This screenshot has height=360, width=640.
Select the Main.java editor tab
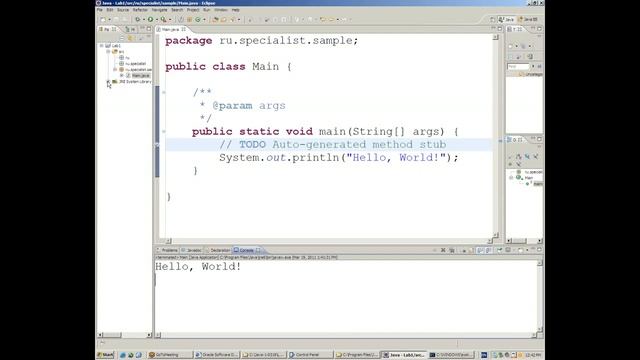[172, 29]
